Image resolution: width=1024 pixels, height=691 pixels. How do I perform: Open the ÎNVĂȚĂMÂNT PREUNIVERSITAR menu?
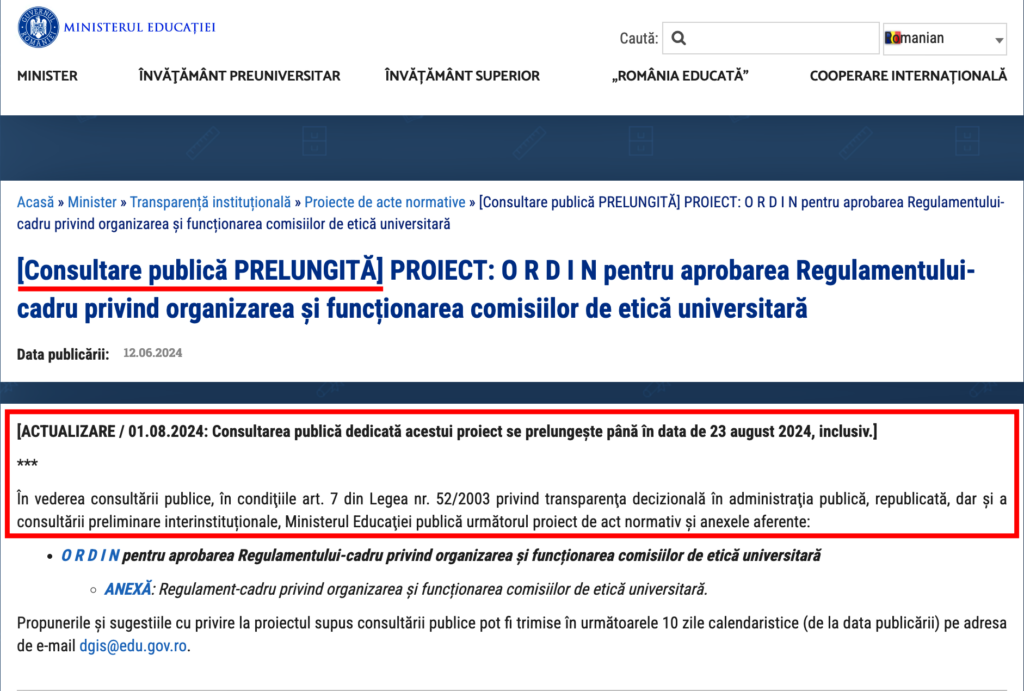tap(239, 76)
